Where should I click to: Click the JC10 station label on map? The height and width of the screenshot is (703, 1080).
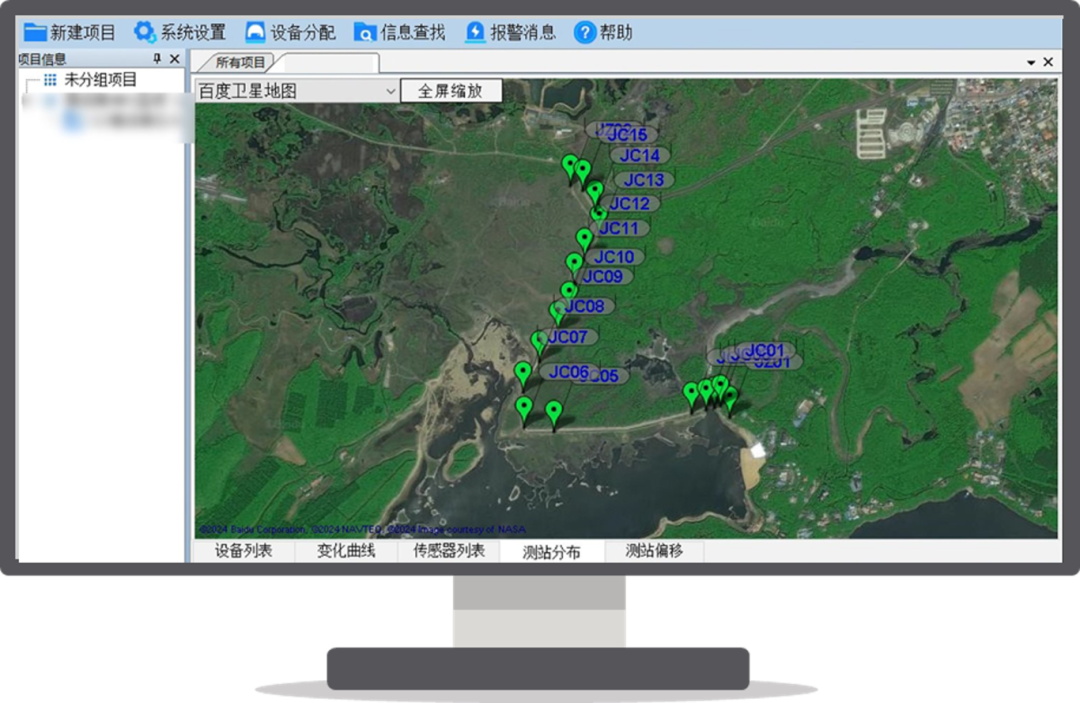(614, 257)
